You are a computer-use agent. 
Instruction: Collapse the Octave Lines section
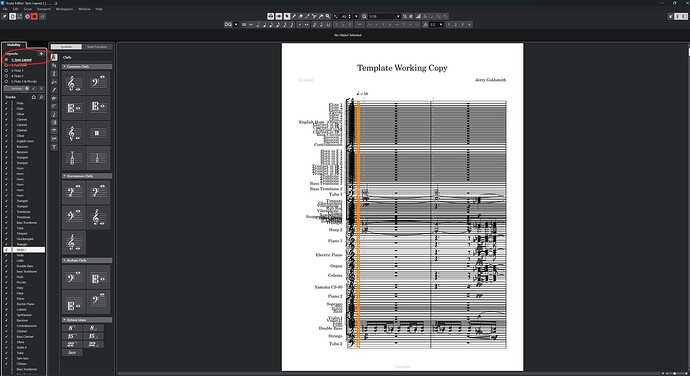64,320
